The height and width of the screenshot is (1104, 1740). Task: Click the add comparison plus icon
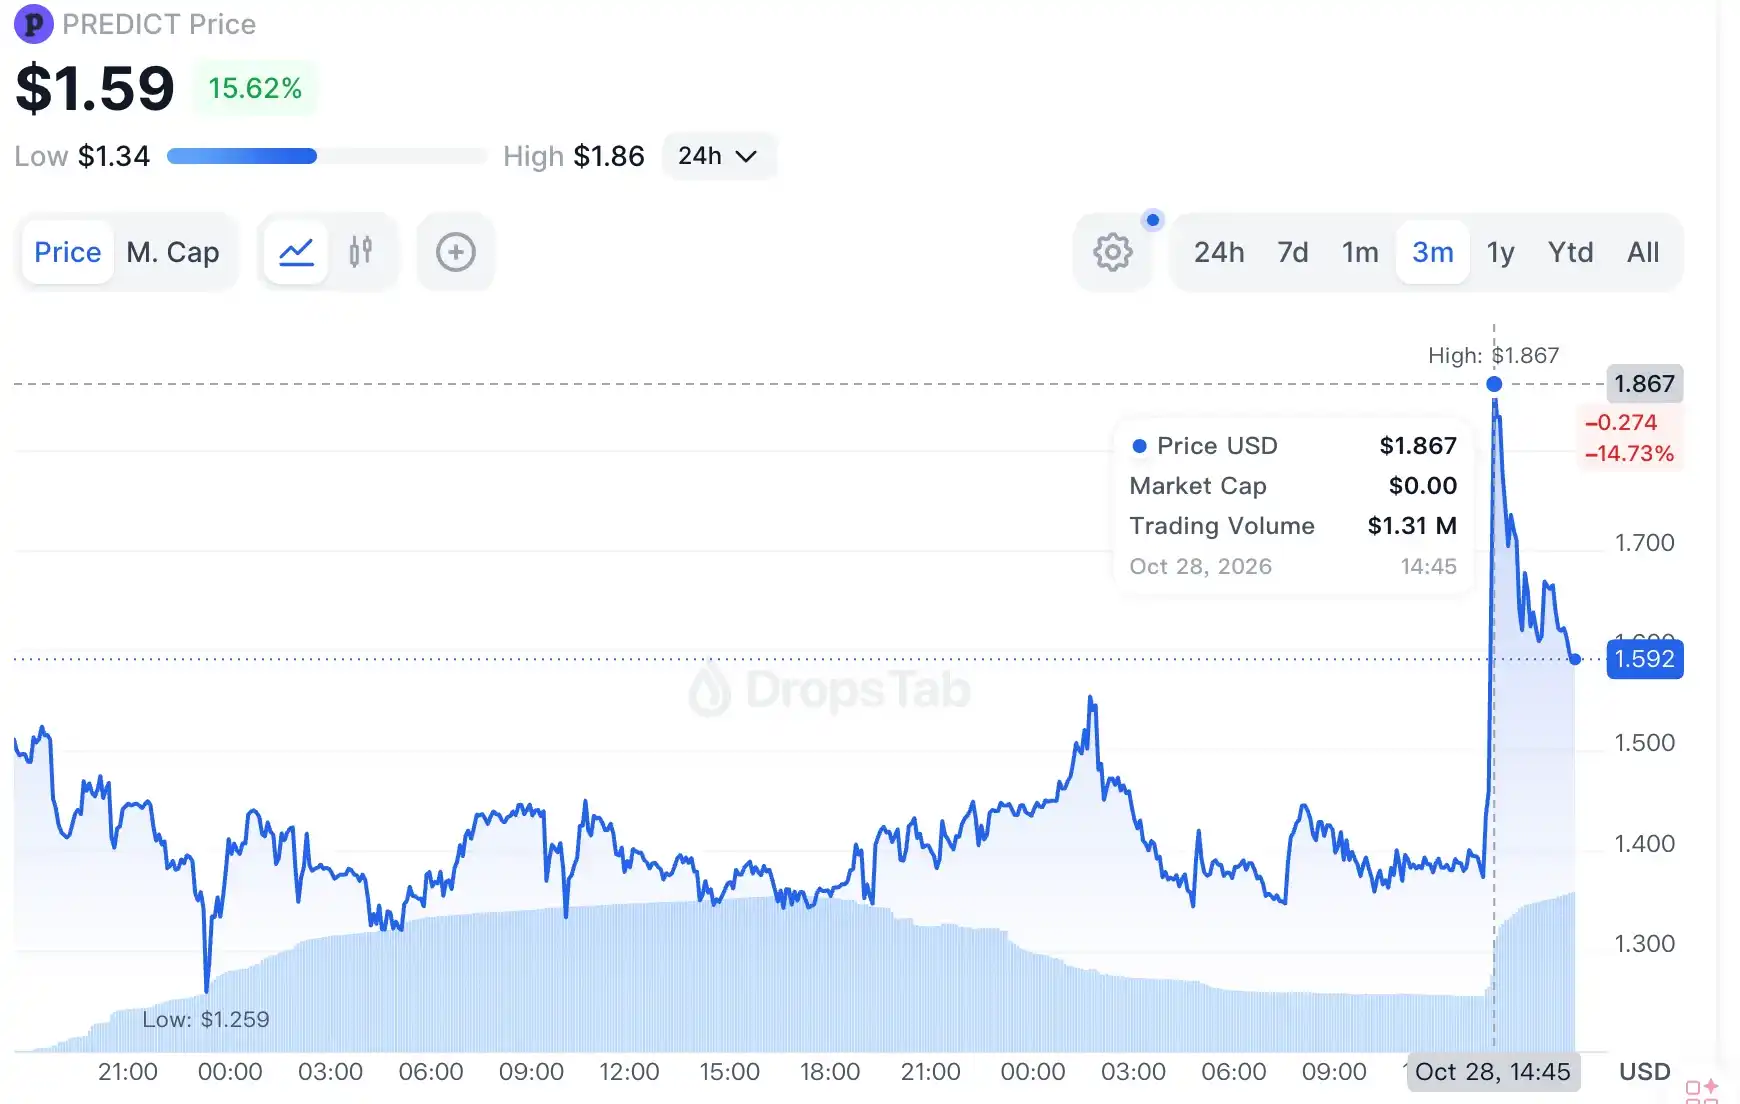[x=456, y=252]
